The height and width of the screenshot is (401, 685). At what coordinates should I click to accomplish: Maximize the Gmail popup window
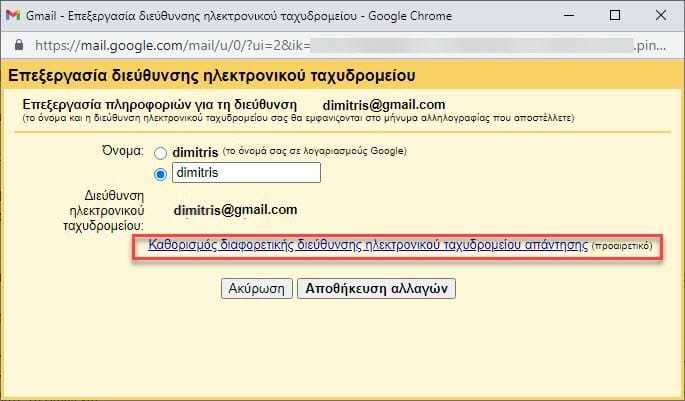[615, 15]
